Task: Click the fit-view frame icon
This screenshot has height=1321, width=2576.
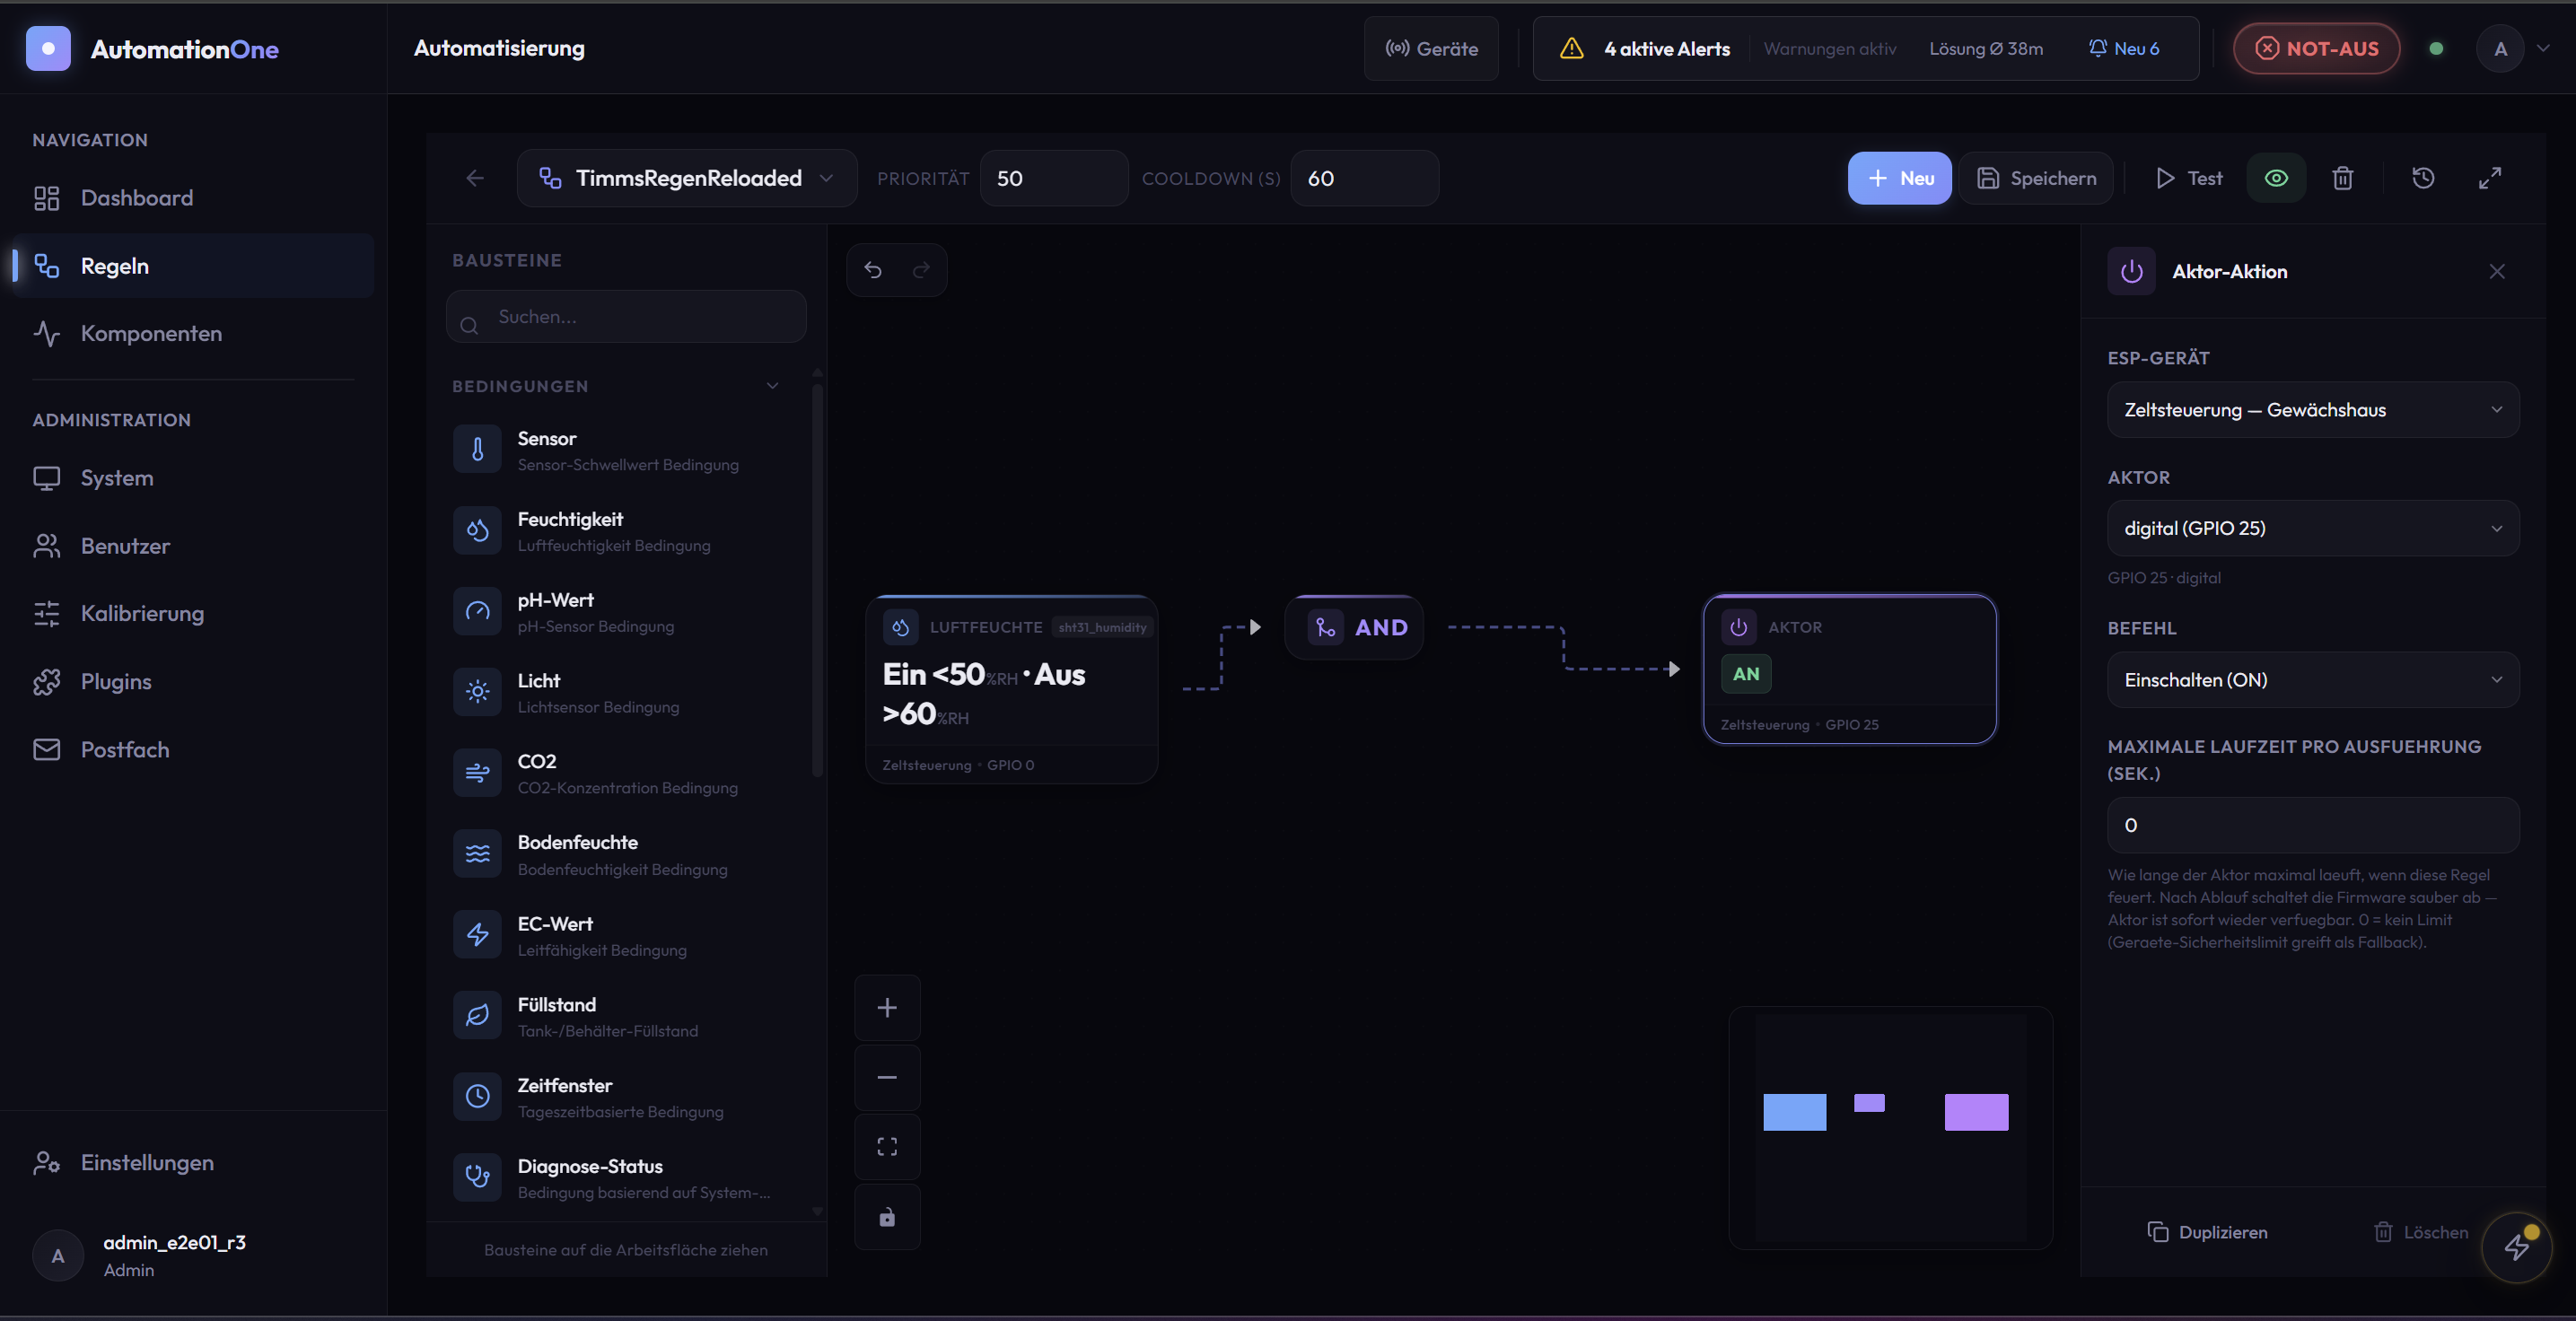Action: coord(887,1146)
